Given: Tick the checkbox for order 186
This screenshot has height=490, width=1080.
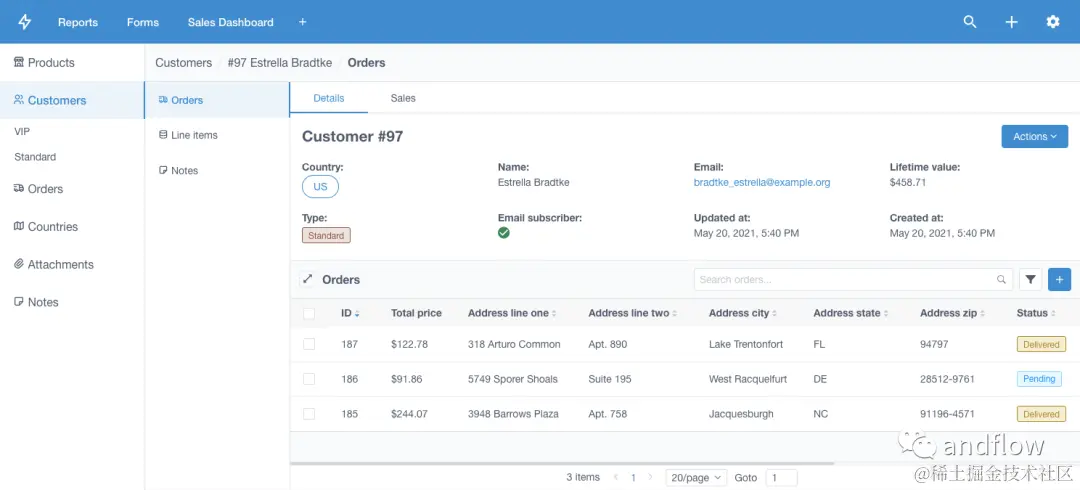Looking at the screenshot, I should (309, 379).
